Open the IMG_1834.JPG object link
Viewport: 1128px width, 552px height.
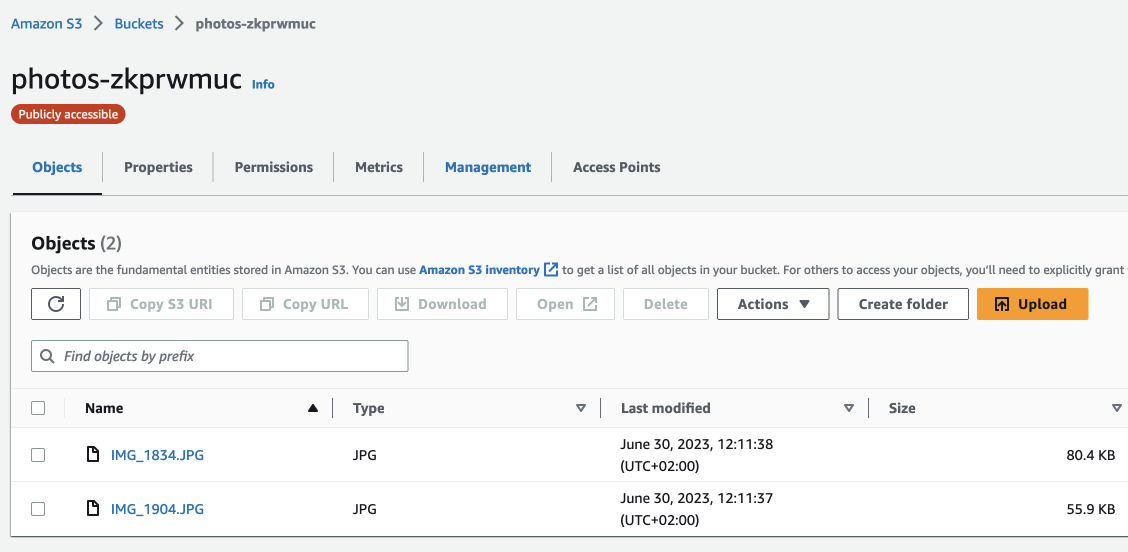tap(157, 455)
